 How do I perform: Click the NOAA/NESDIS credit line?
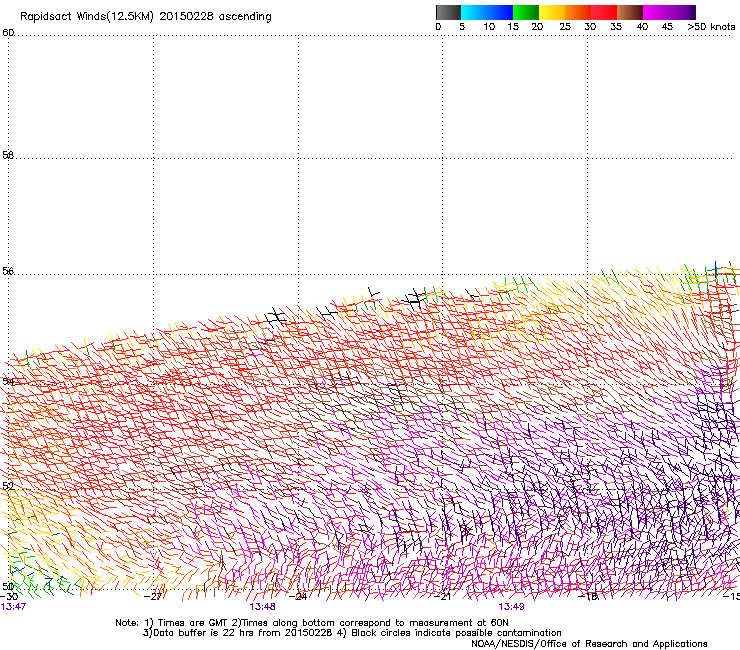(589, 644)
